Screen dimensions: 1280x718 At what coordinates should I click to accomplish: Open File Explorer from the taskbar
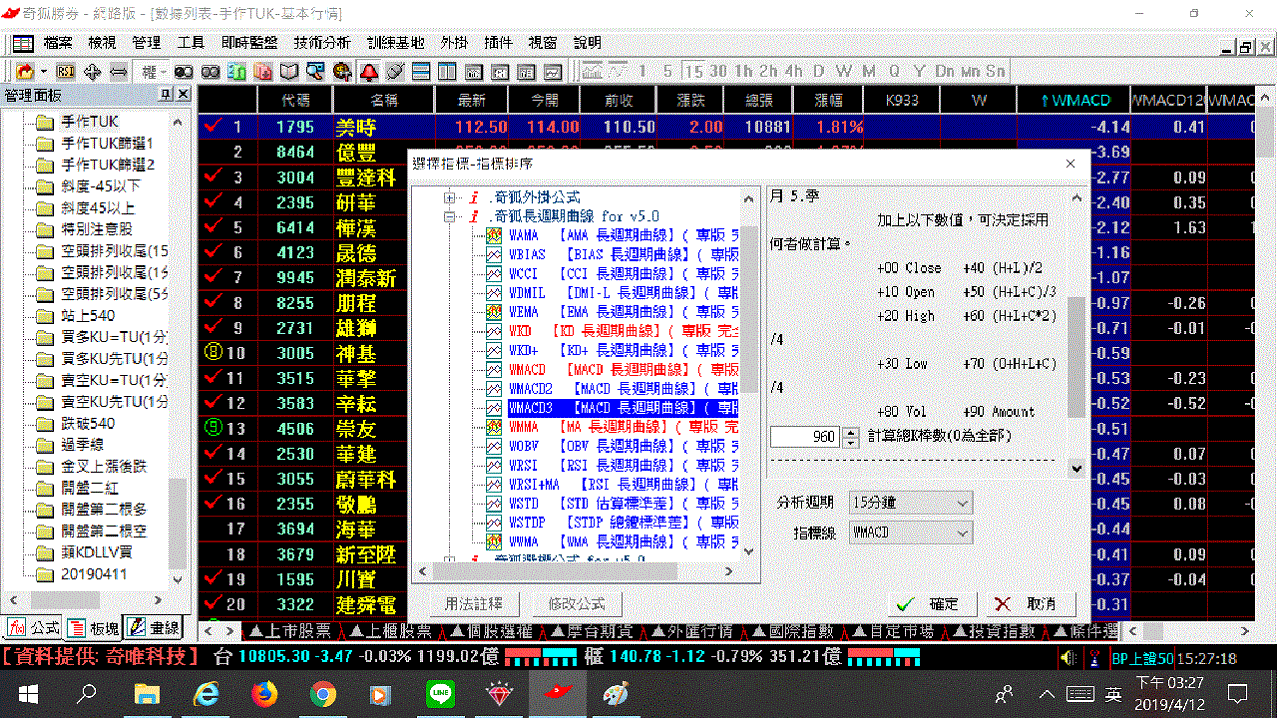click(148, 694)
